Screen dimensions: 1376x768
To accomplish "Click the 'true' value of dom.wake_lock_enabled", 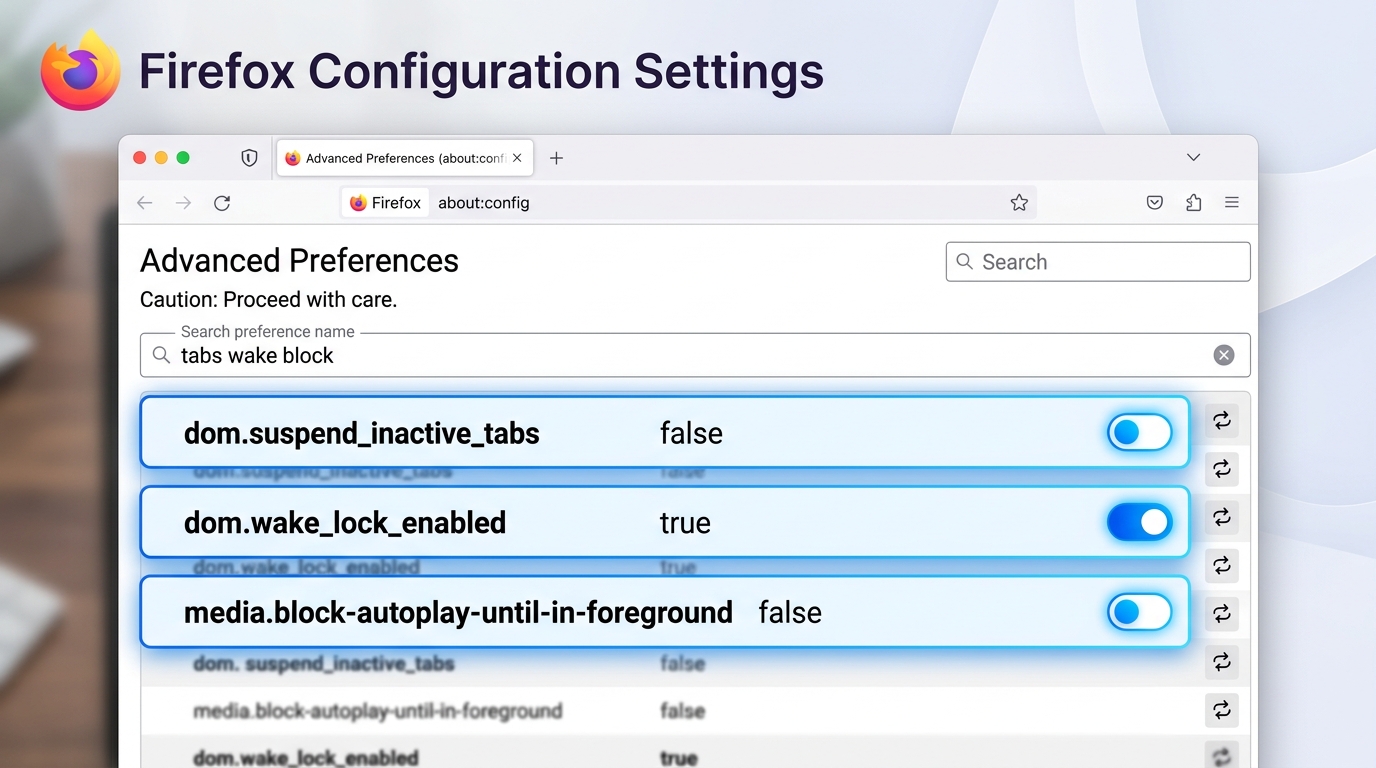I will (685, 523).
